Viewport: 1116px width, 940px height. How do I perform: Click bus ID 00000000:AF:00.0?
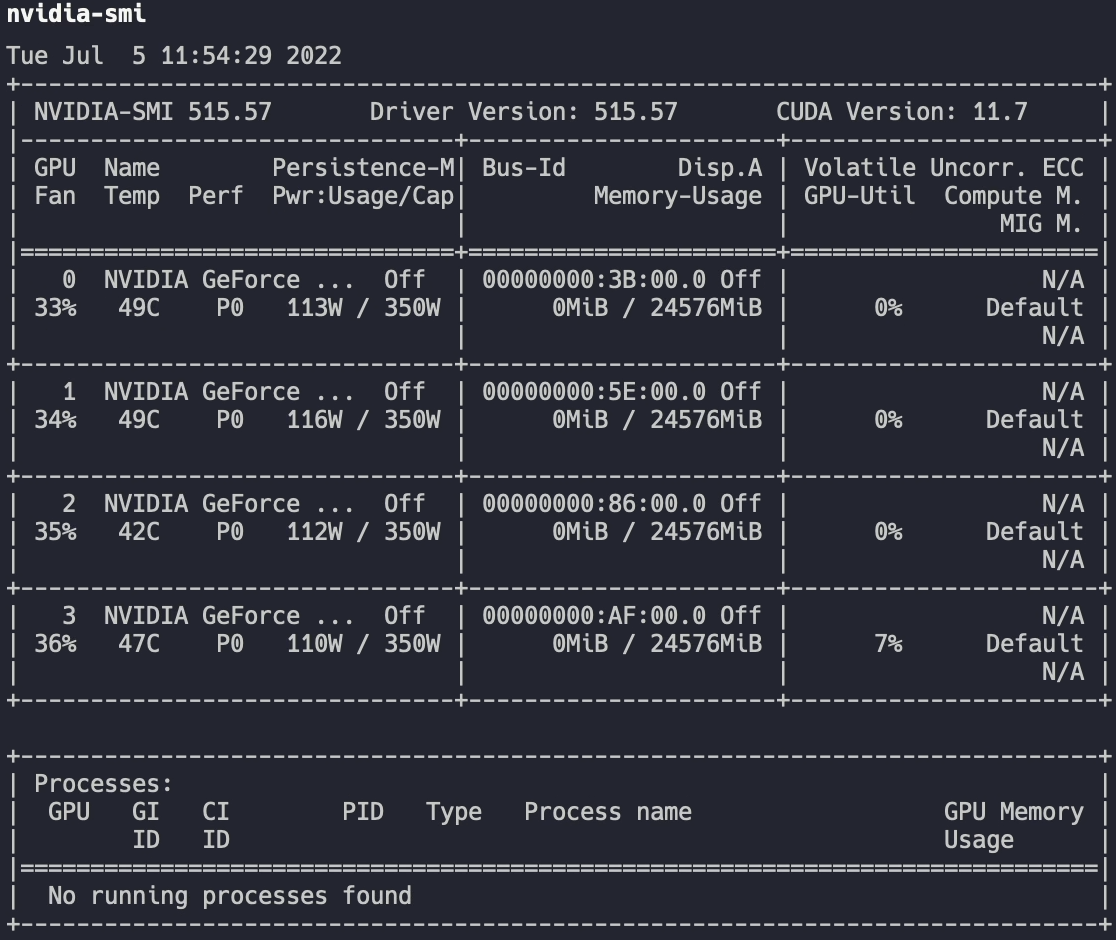(x=600, y=616)
